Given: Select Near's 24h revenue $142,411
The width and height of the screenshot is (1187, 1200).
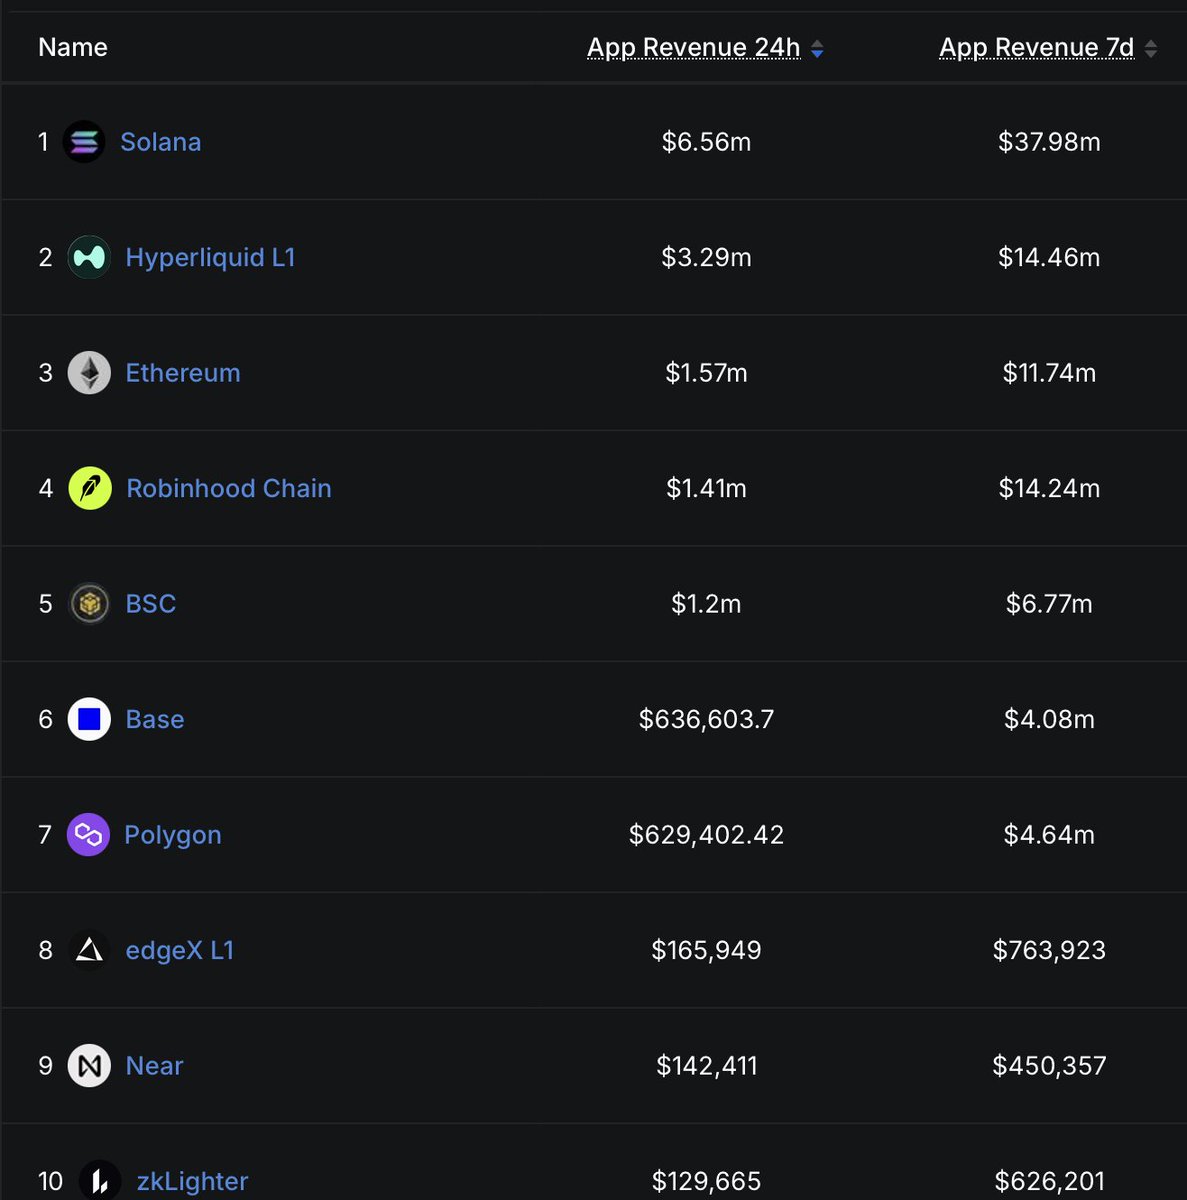Looking at the screenshot, I should coord(706,1066).
